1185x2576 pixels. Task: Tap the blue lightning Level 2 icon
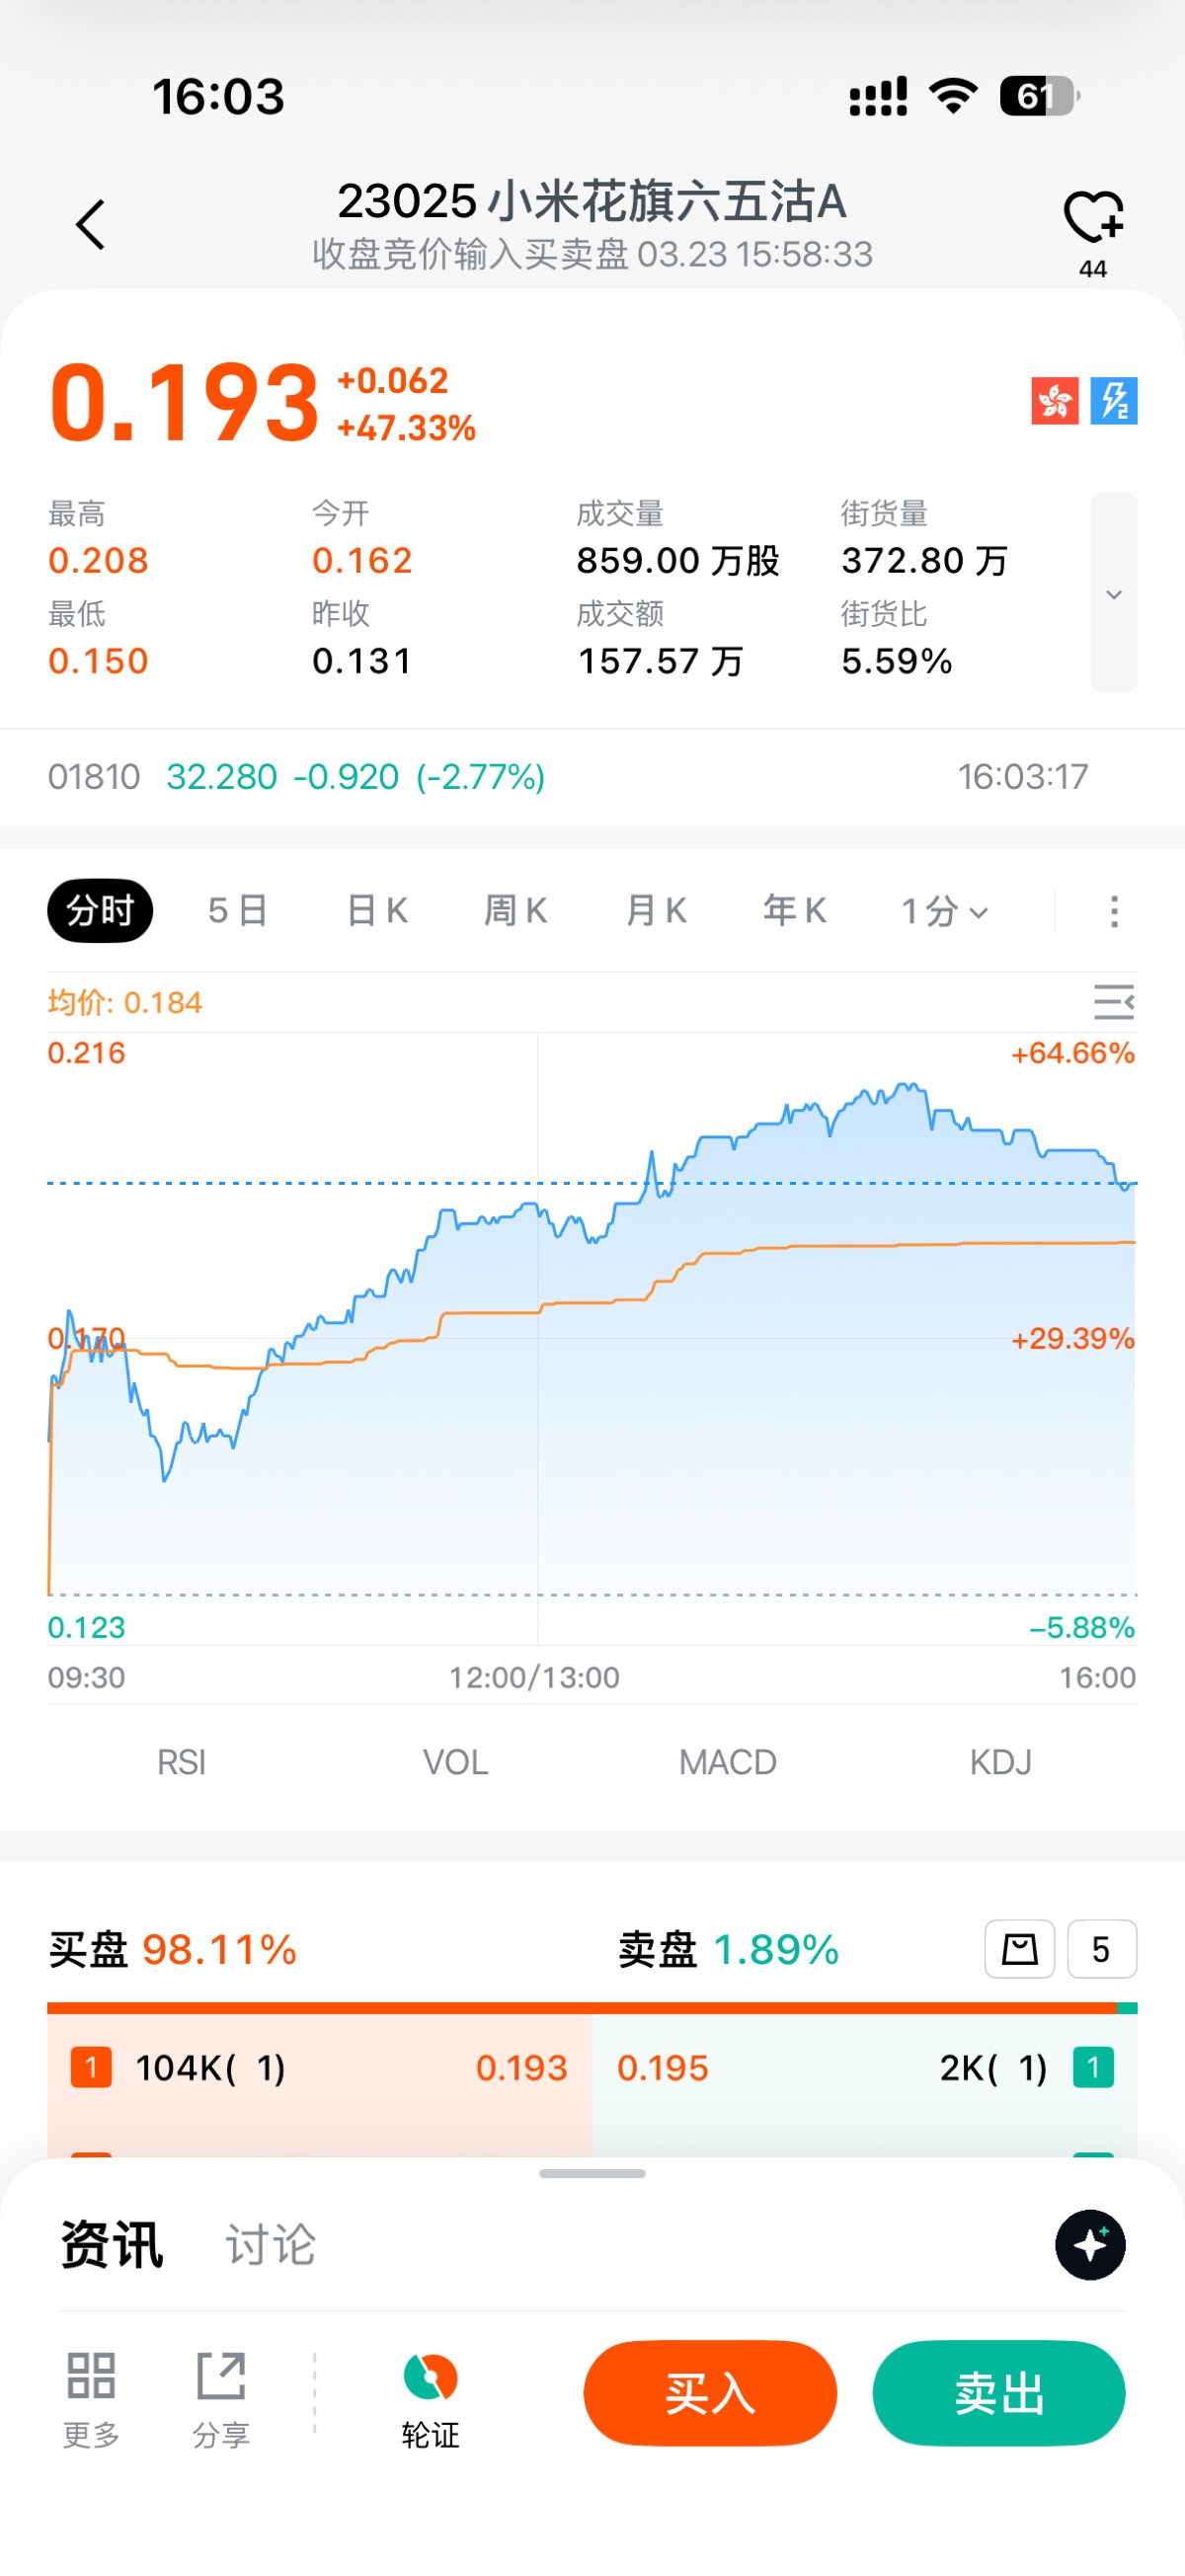click(1113, 401)
